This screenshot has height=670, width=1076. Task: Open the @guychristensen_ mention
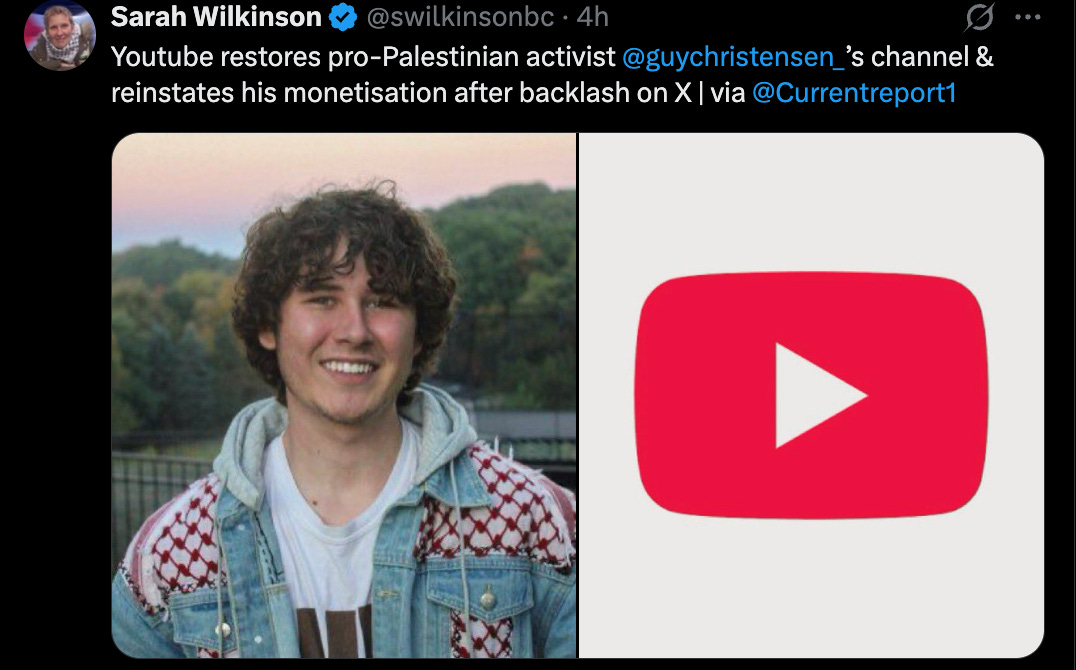(x=734, y=57)
